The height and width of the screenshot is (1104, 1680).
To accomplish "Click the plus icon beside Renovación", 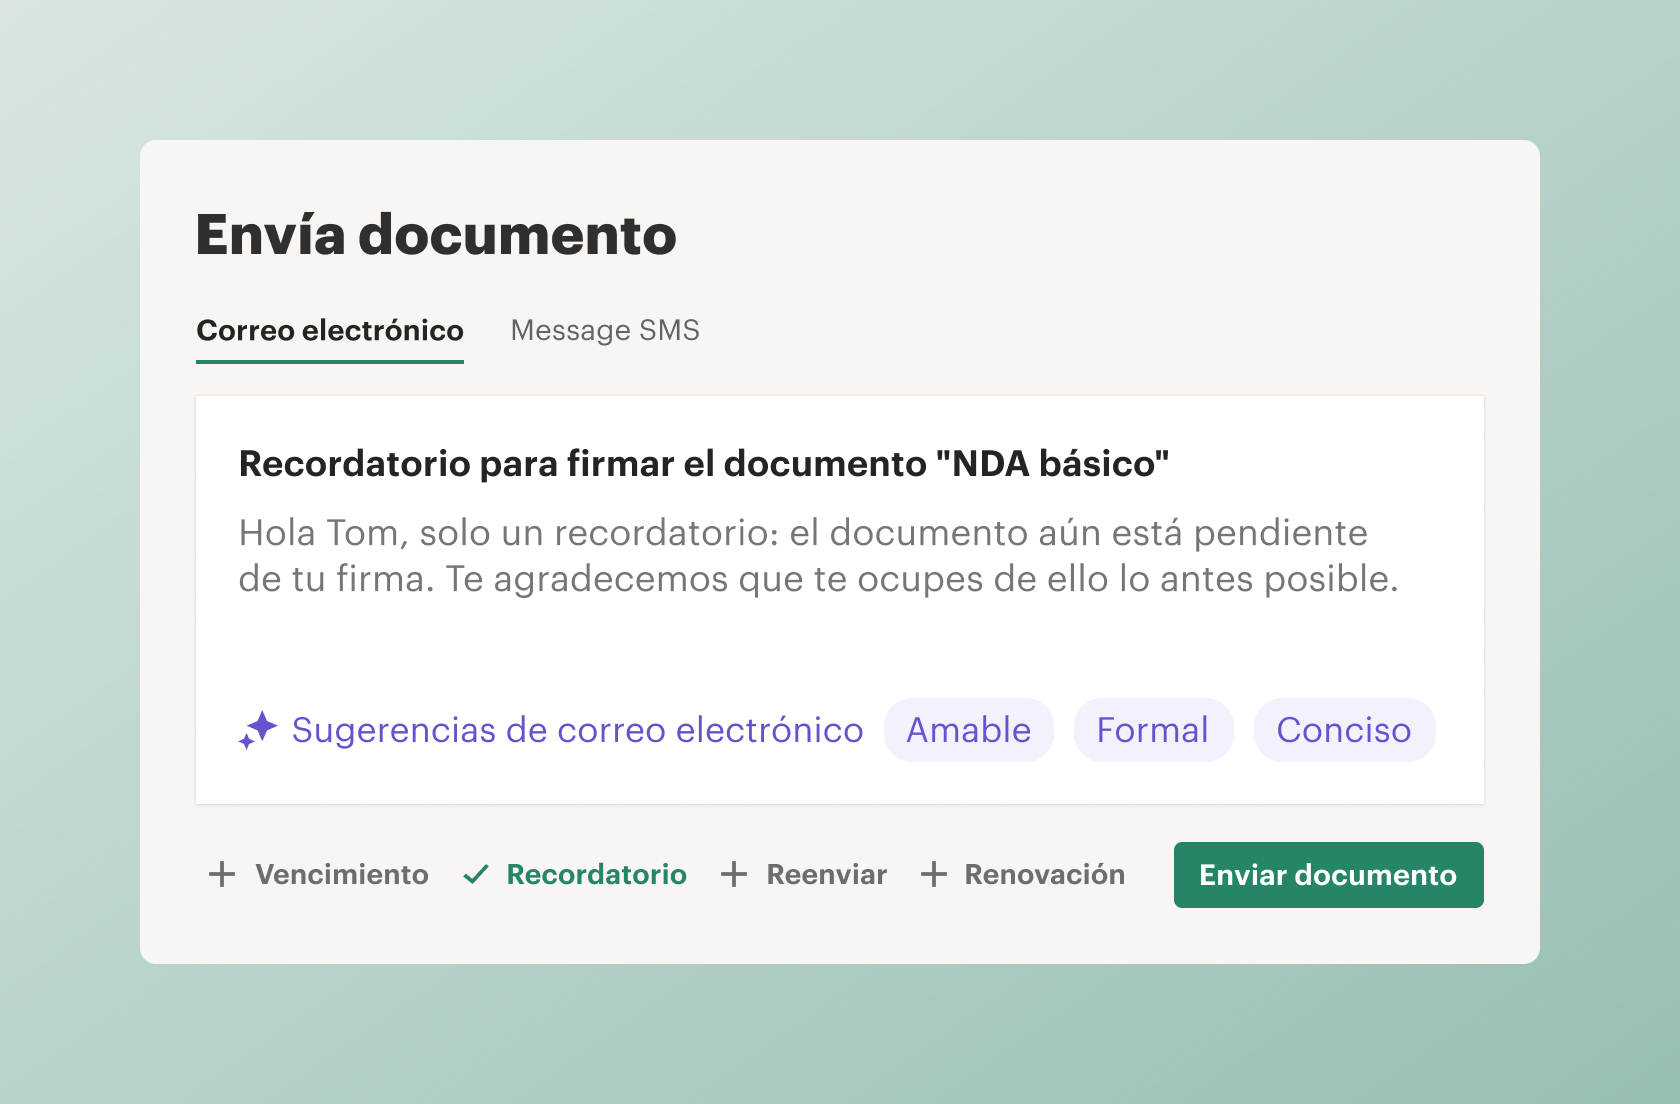I will [x=934, y=874].
